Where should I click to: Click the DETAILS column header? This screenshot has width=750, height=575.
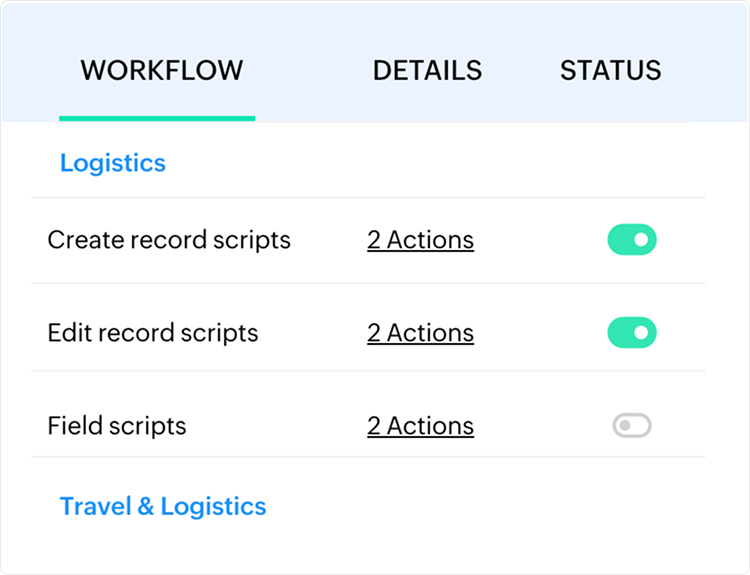tap(427, 70)
